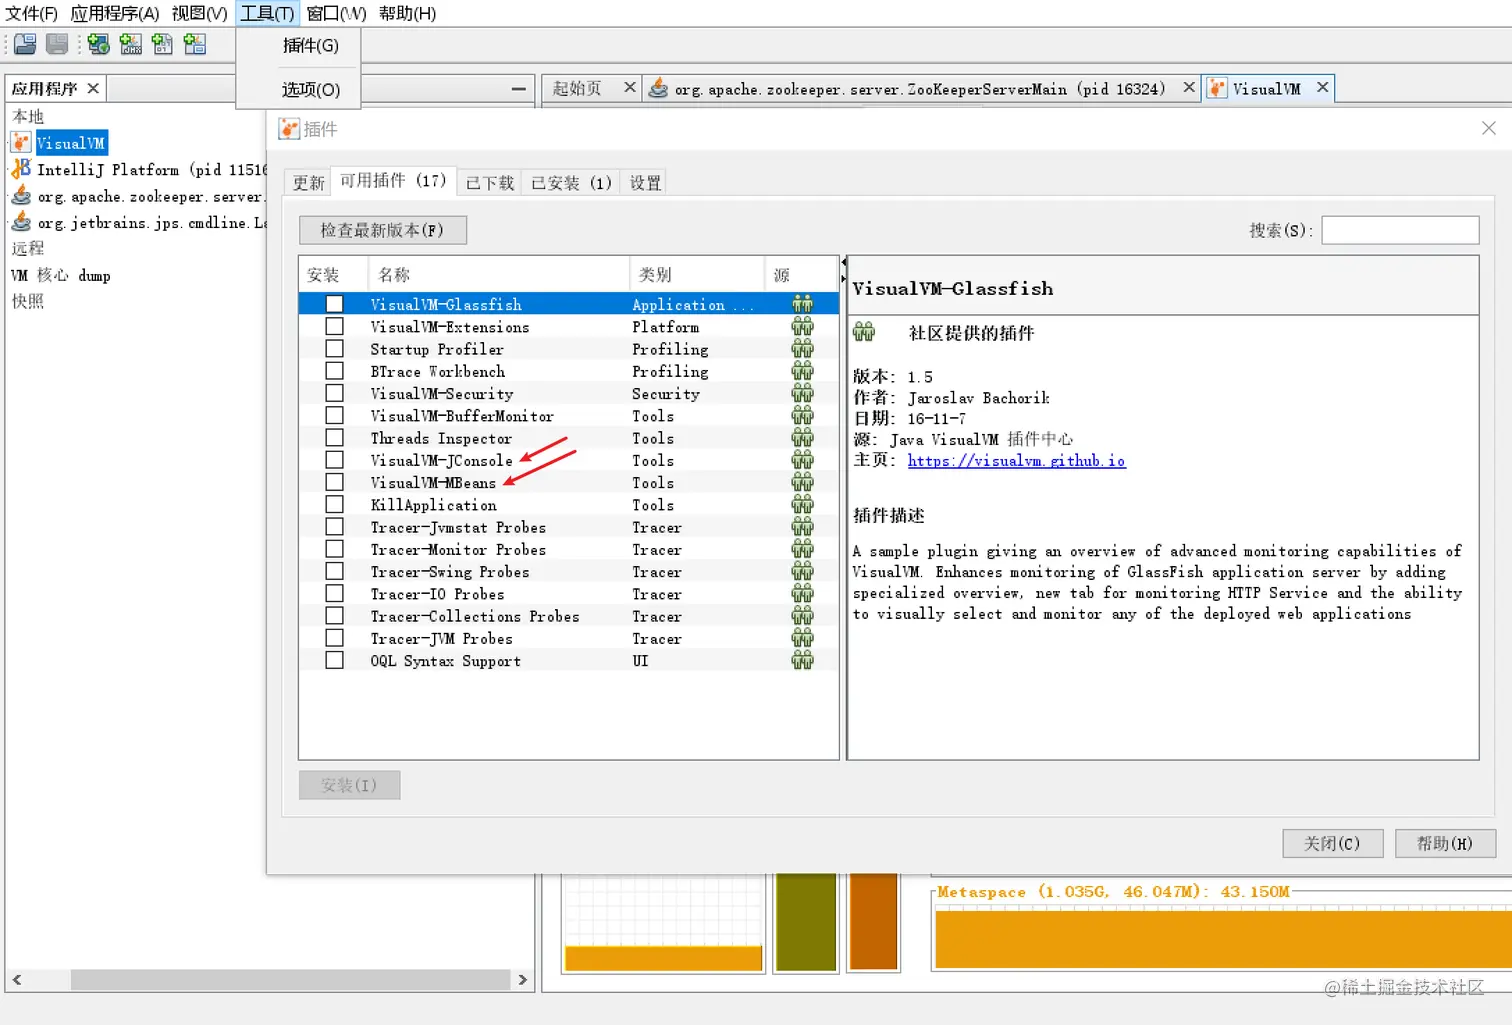Viewport: 1512px width, 1025px height.
Task: Select the KillApplication plugin checkbox
Action: point(334,504)
